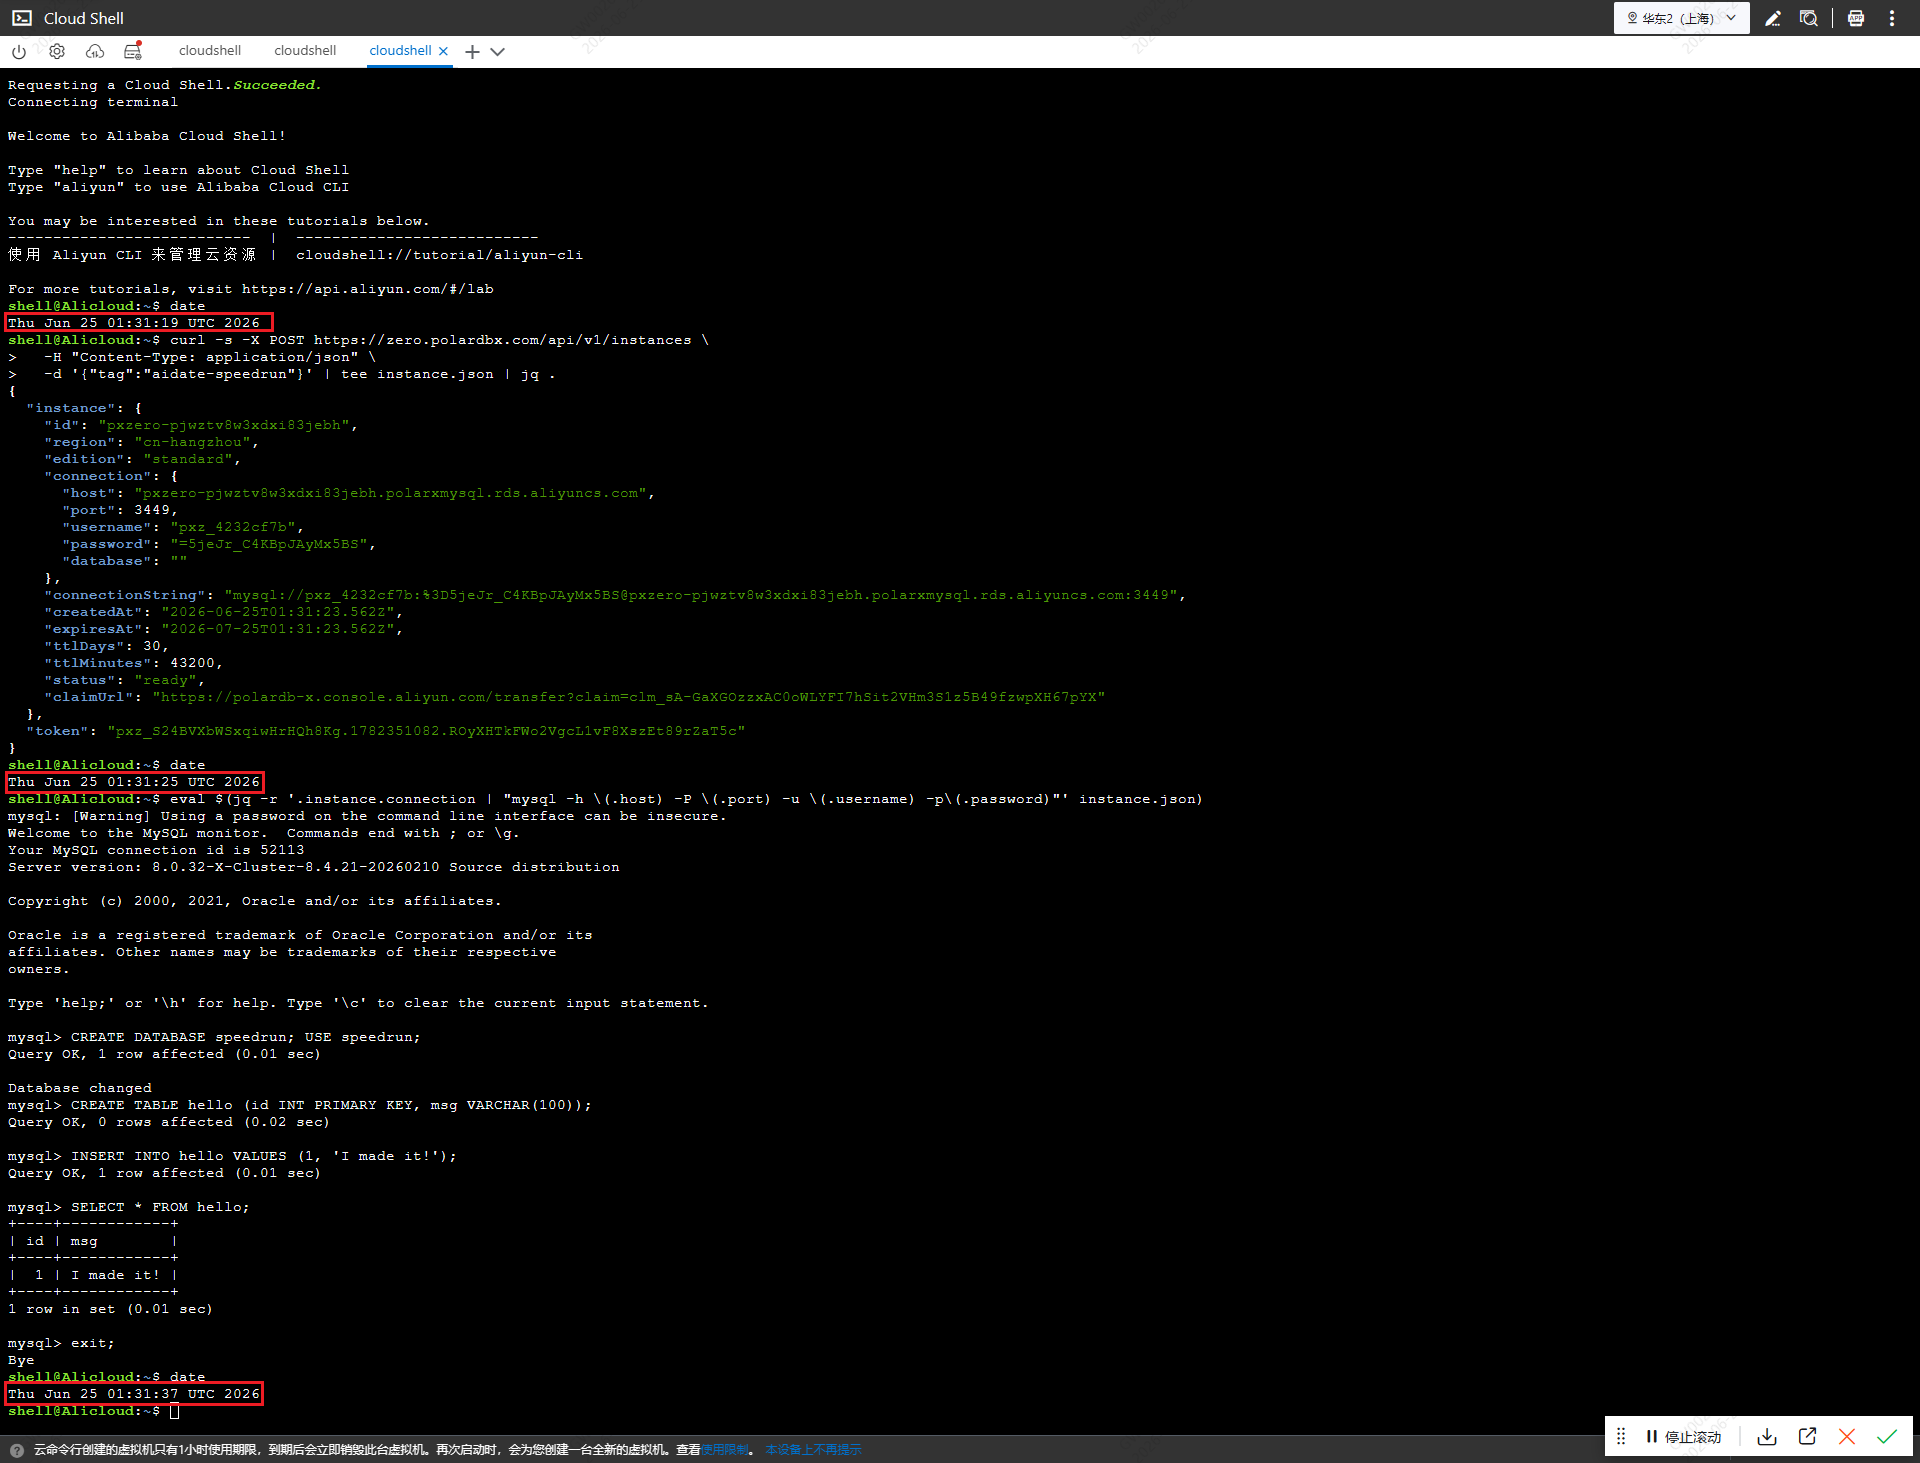Screen dimensions: 1920x1463
Task: Click the 停止滚动 pause button
Action: (1684, 1437)
